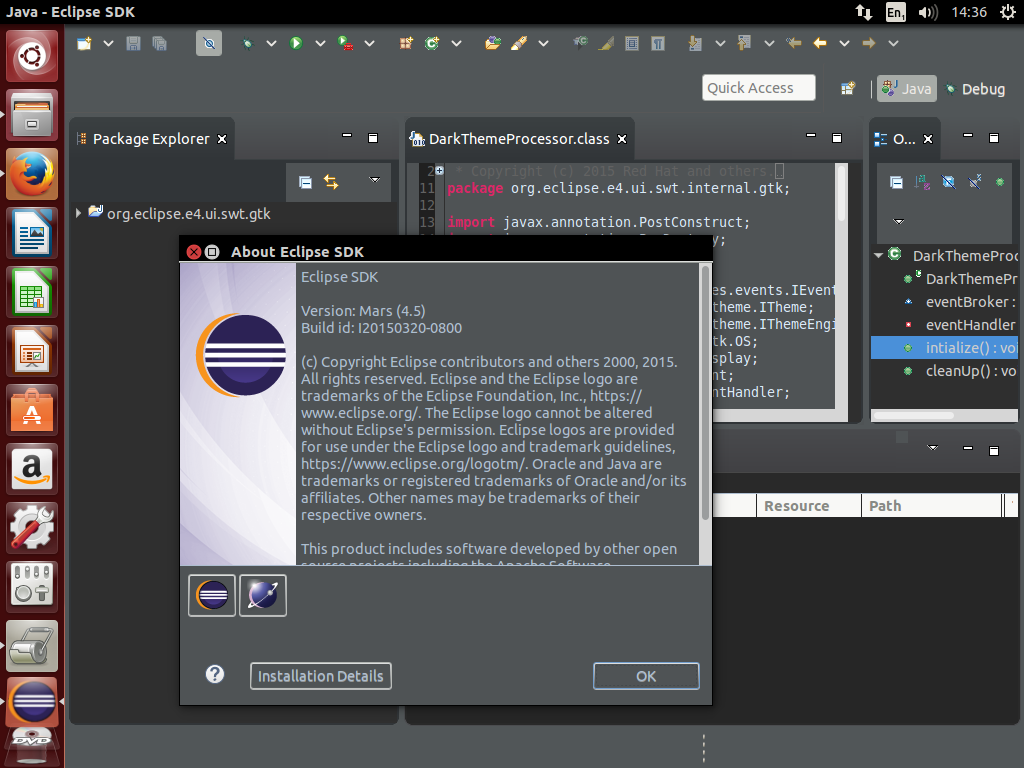The height and width of the screenshot is (768, 1024).
Task: Open Package Explorer view menu arrow
Action: 375,180
